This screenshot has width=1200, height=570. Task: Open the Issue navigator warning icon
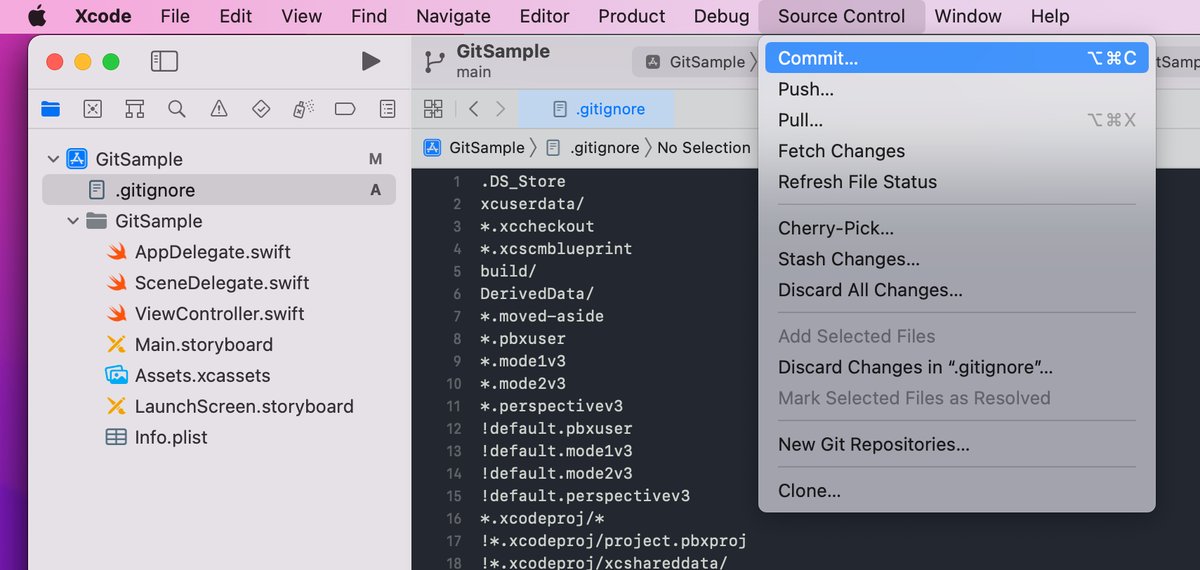coord(219,109)
